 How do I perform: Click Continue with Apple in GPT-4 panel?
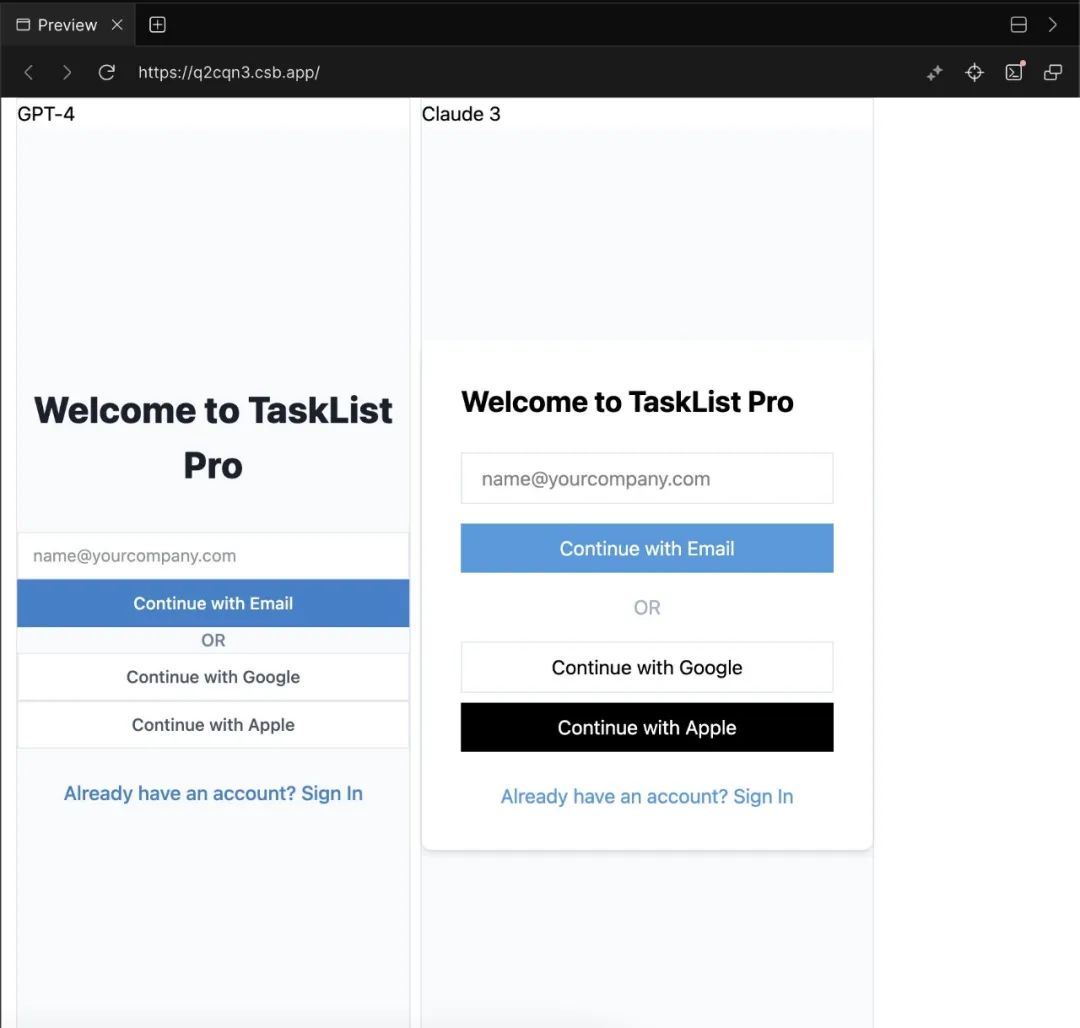coord(213,725)
